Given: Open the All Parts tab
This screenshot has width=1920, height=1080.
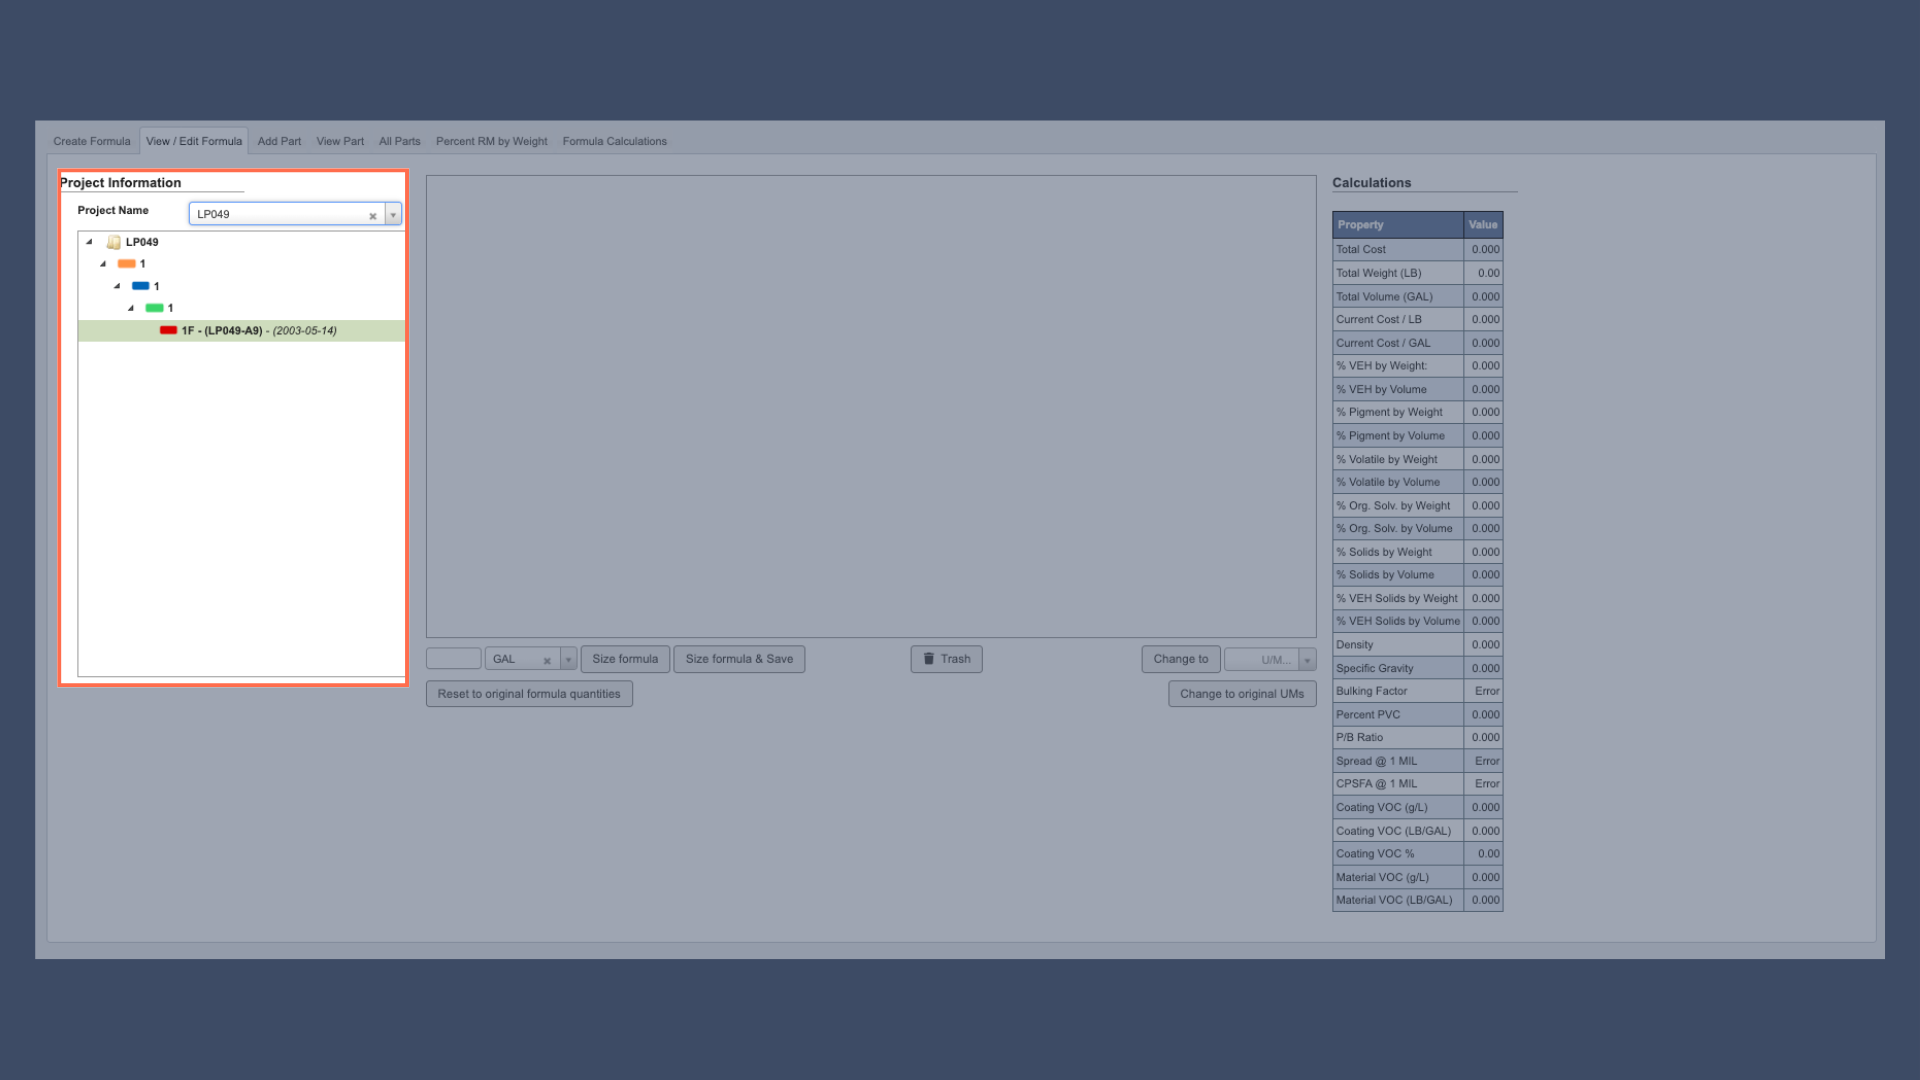Looking at the screenshot, I should pyautogui.click(x=399, y=141).
